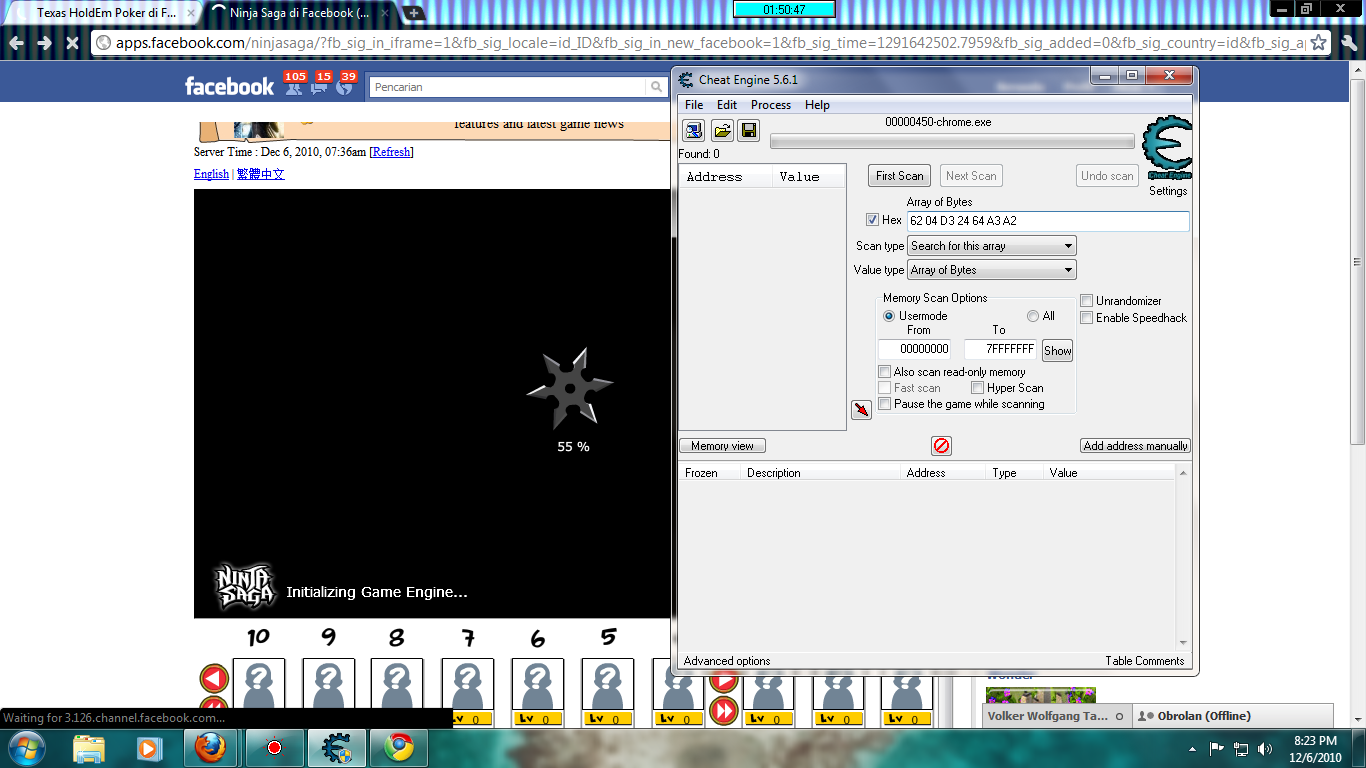Click the red double-arrow right friend button

(x=724, y=711)
